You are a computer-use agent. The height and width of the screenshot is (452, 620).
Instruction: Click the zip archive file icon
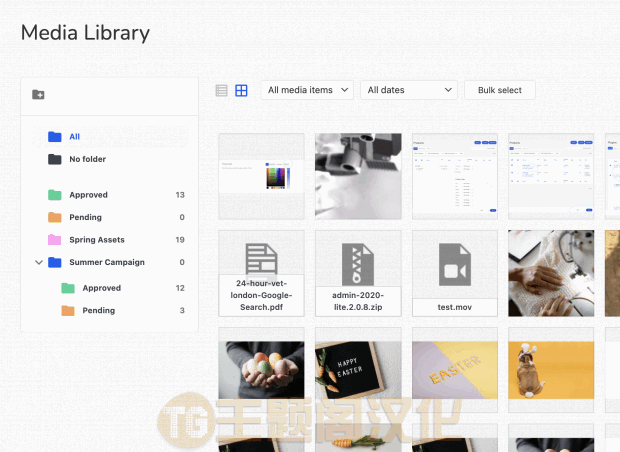click(358, 264)
